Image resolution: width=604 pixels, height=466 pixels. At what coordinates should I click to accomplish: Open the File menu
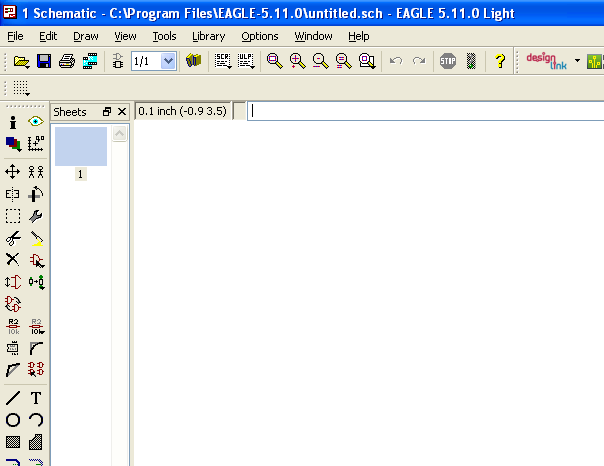tap(15, 36)
